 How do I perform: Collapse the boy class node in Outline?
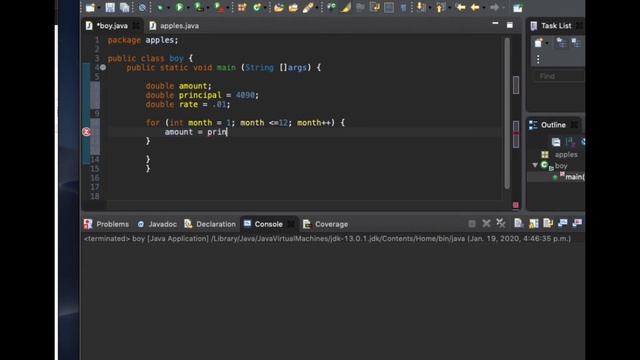click(535, 165)
